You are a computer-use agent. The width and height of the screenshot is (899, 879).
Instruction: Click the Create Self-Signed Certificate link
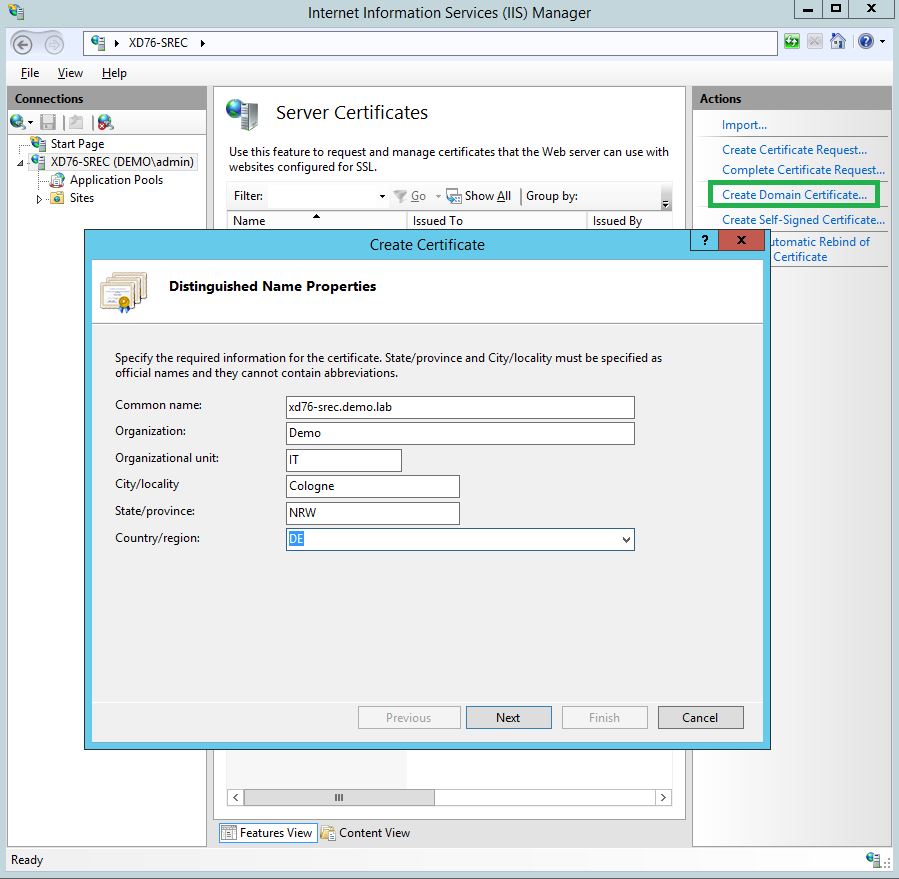pos(803,220)
